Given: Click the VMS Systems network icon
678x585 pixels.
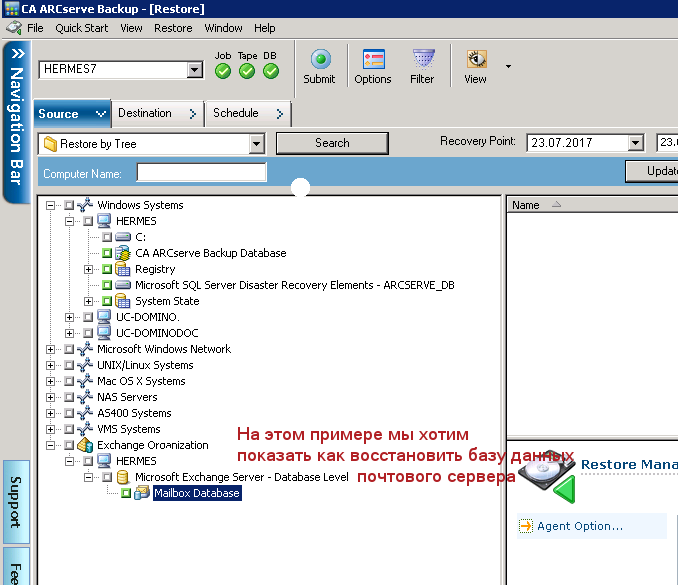Looking at the screenshot, I should pos(85,429).
